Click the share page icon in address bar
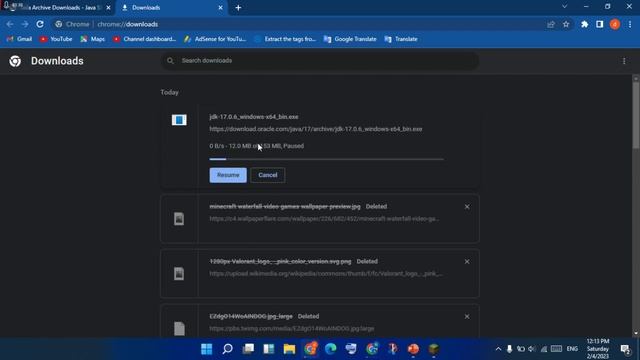The width and height of the screenshot is (640, 360). pyautogui.click(x=551, y=24)
